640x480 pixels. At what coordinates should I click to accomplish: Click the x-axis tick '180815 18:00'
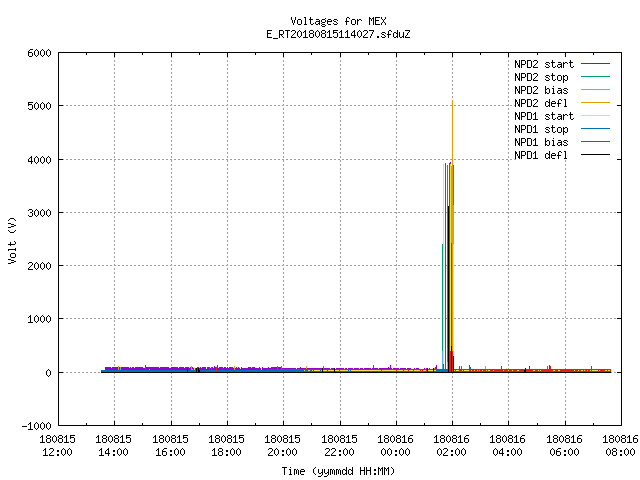[x=227, y=446]
